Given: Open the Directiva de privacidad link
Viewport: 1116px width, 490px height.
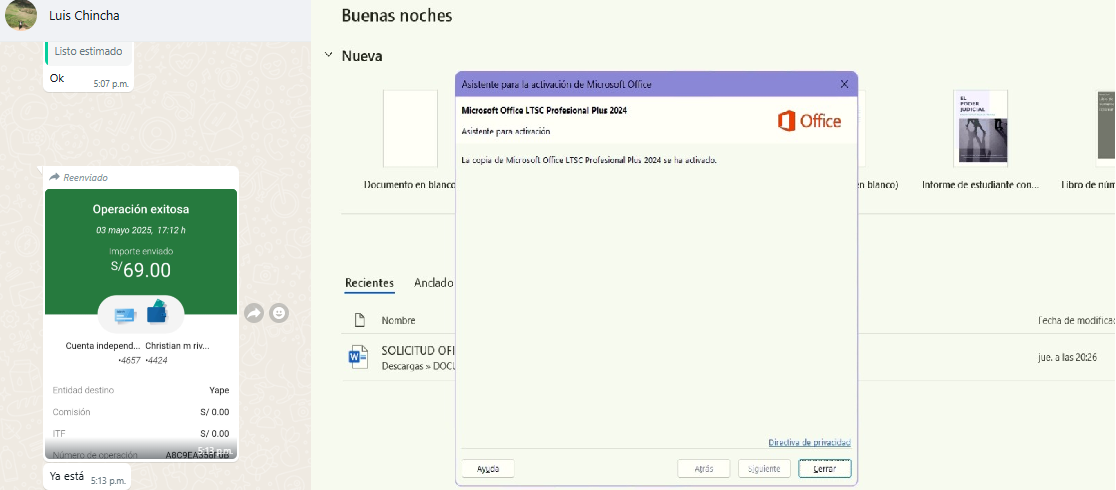Looking at the screenshot, I should 809,442.
